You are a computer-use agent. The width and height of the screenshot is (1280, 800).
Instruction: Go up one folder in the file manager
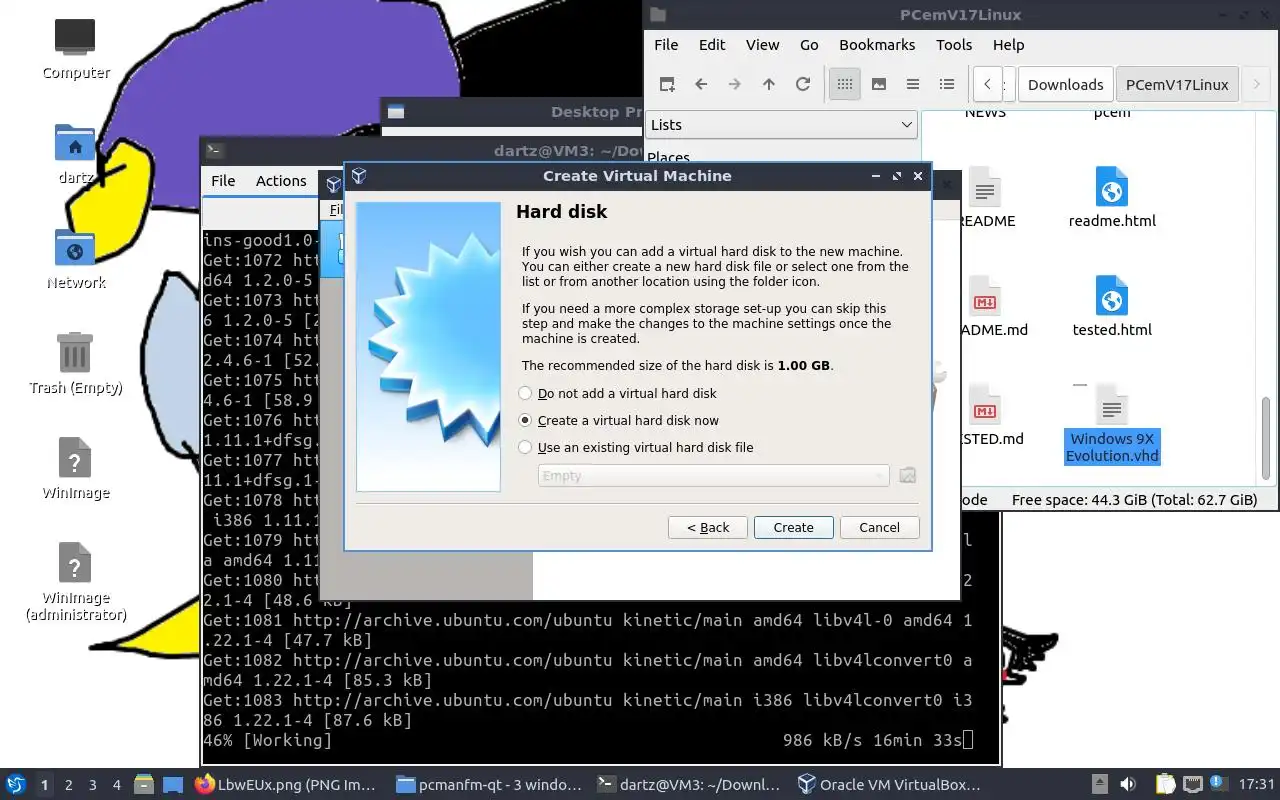[x=769, y=84]
